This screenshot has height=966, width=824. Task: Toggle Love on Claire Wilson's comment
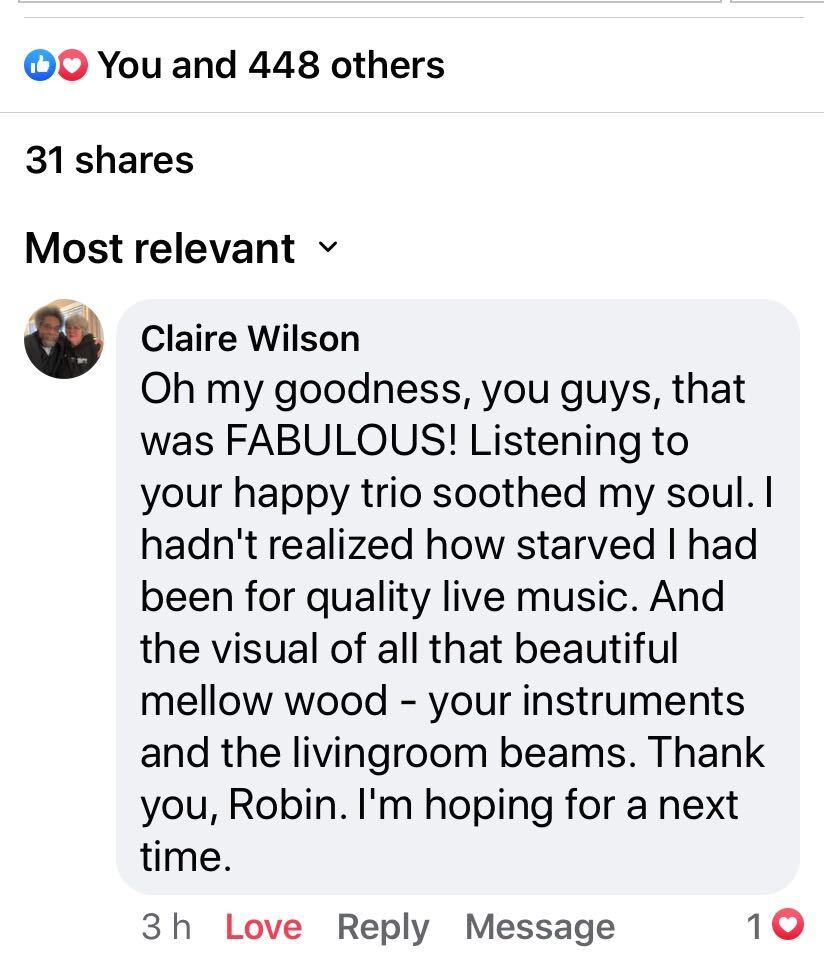click(263, 927)
